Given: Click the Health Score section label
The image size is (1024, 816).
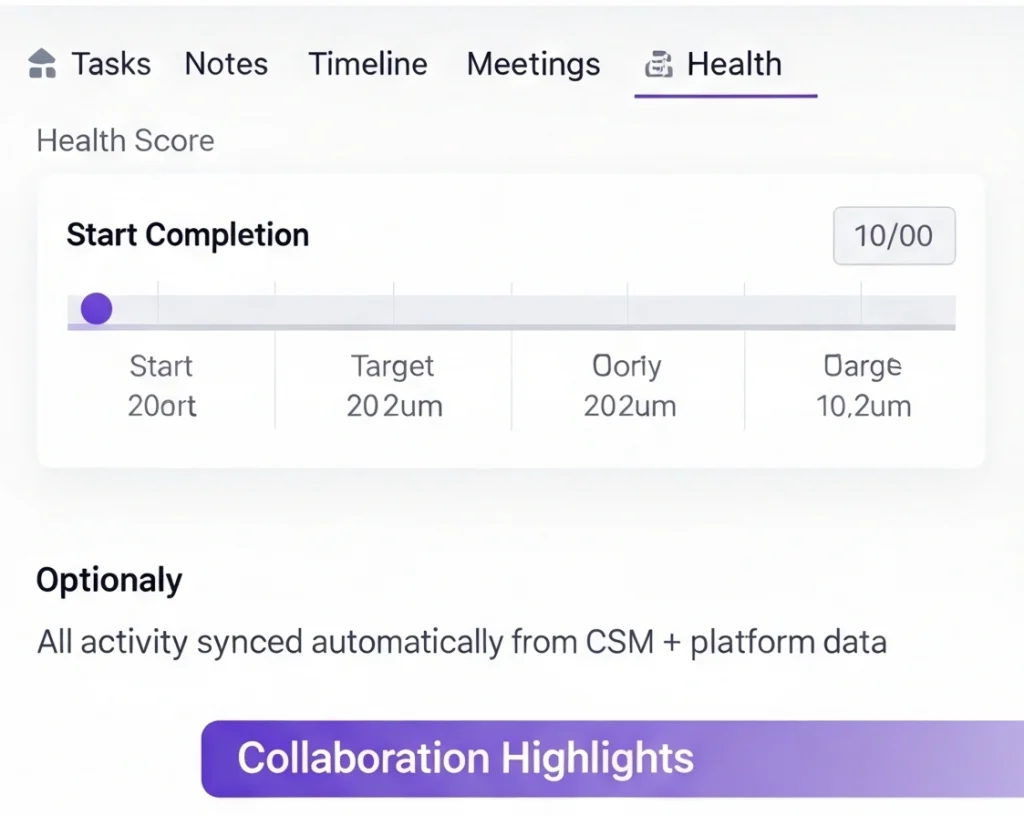Looking at the screenshot, I should coord(125,140).
